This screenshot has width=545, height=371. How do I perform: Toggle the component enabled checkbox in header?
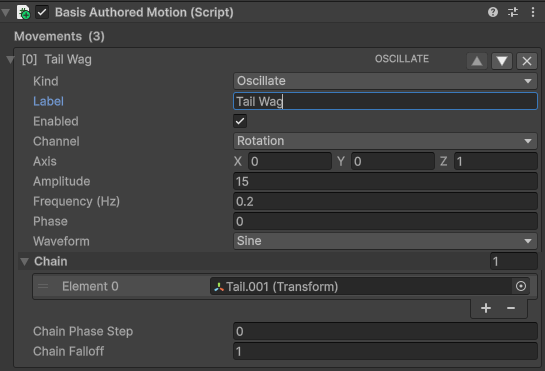click(x=42, y=12)
